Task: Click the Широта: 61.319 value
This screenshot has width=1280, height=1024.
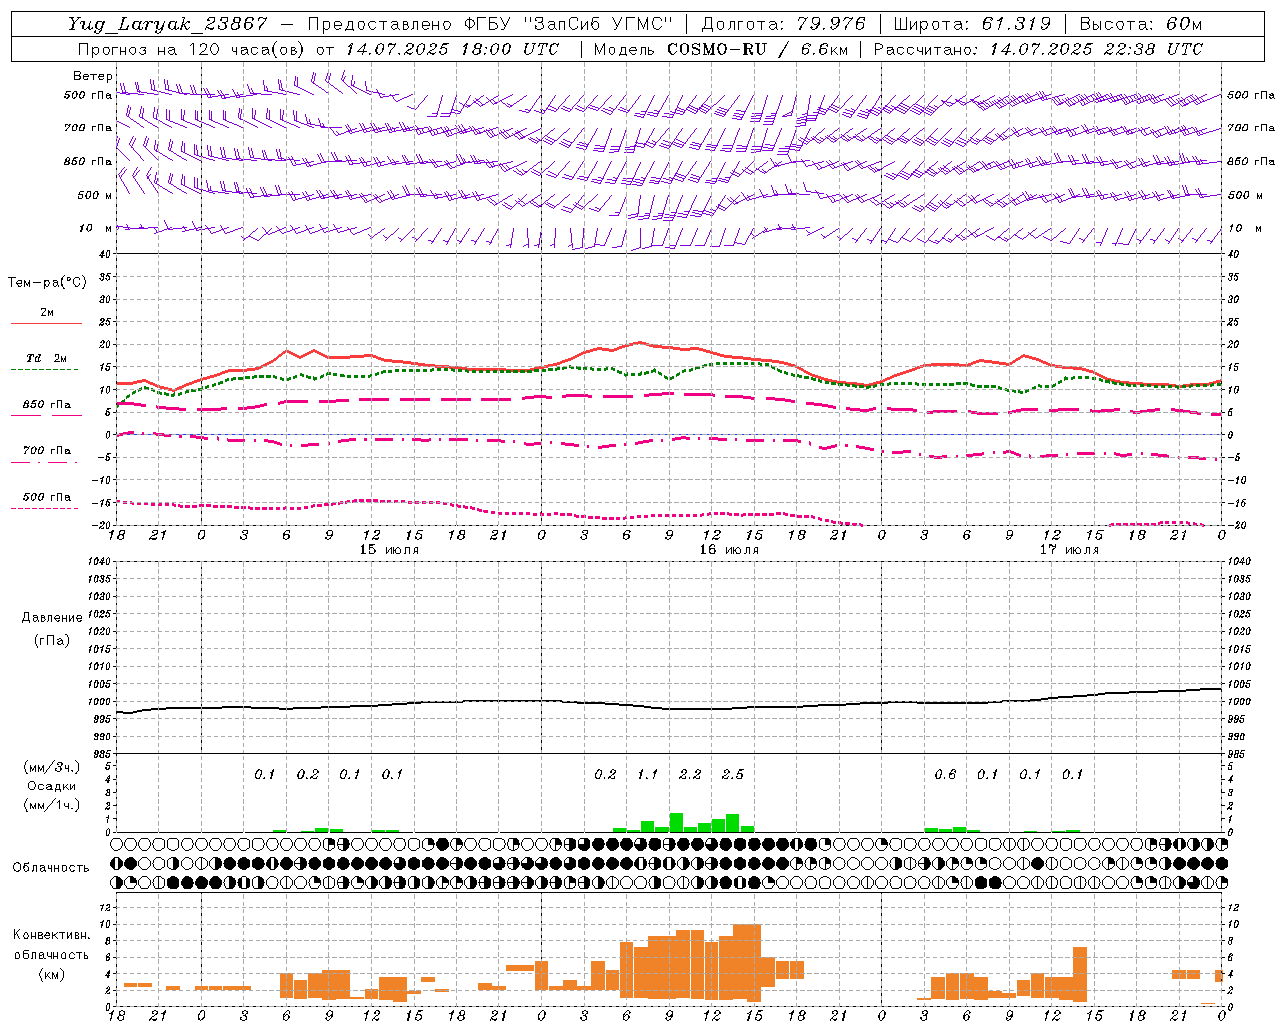Action: (x=971, y=24)
